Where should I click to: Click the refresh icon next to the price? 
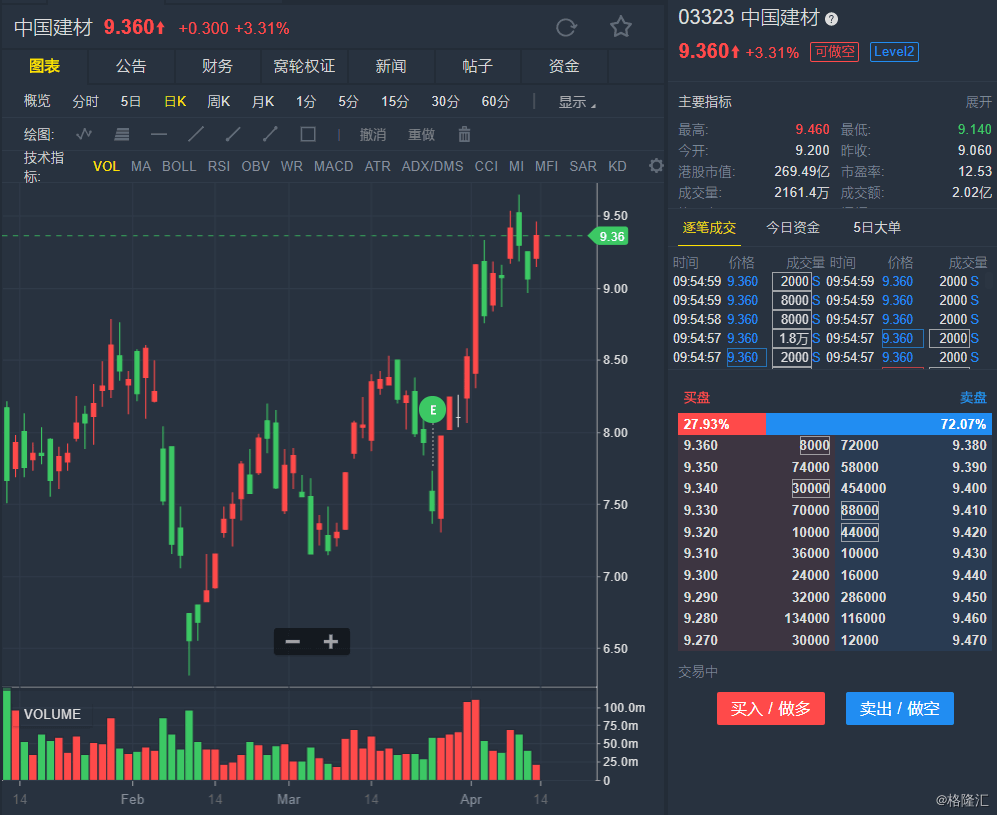pos(566,27)
